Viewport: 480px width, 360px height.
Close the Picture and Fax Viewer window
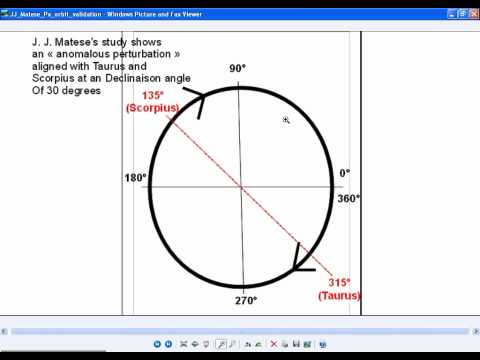[474, 14]
